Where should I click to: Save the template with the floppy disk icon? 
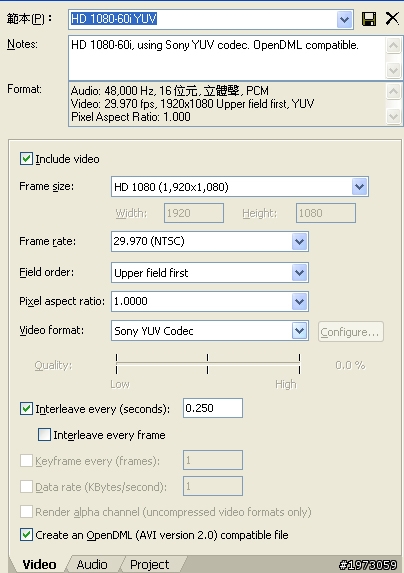click(369, 19)
